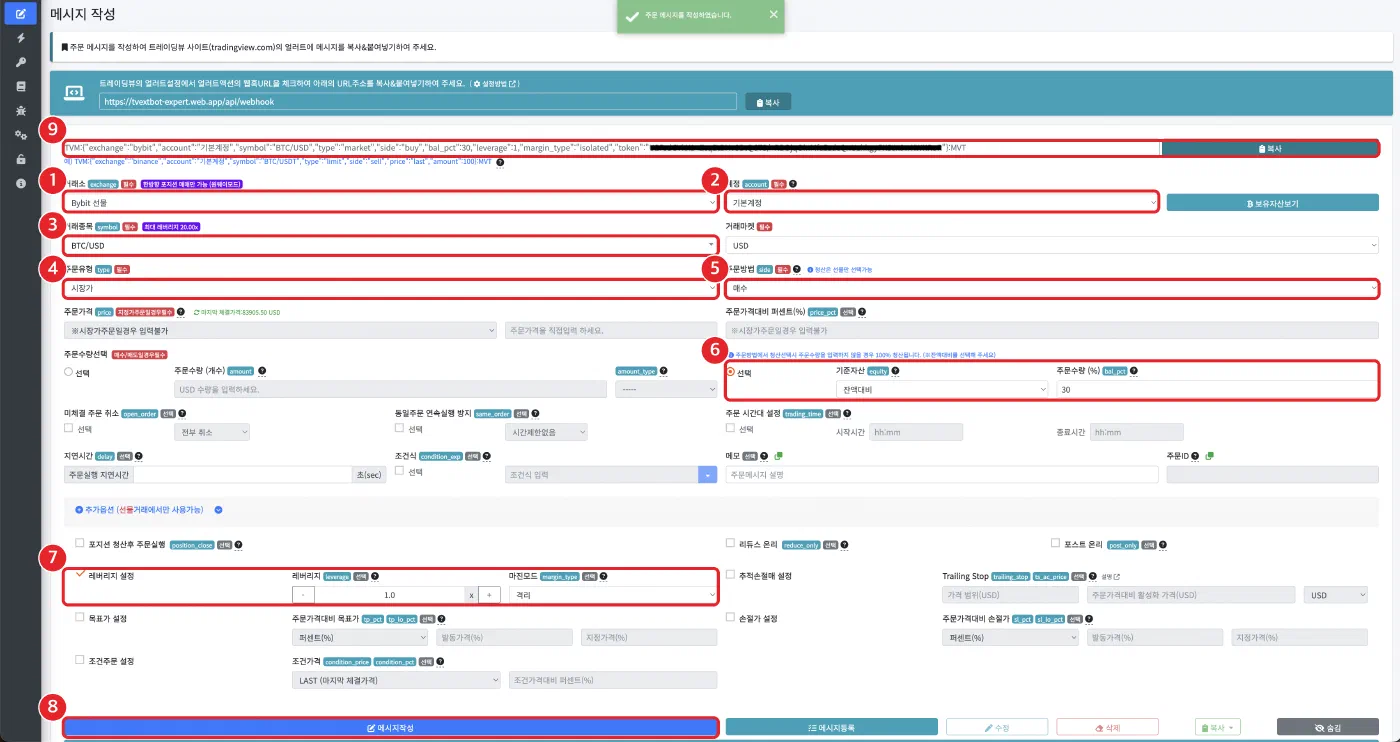
Task: Close the green success notification
Action: pyautogui.click(x=773, y=15)
